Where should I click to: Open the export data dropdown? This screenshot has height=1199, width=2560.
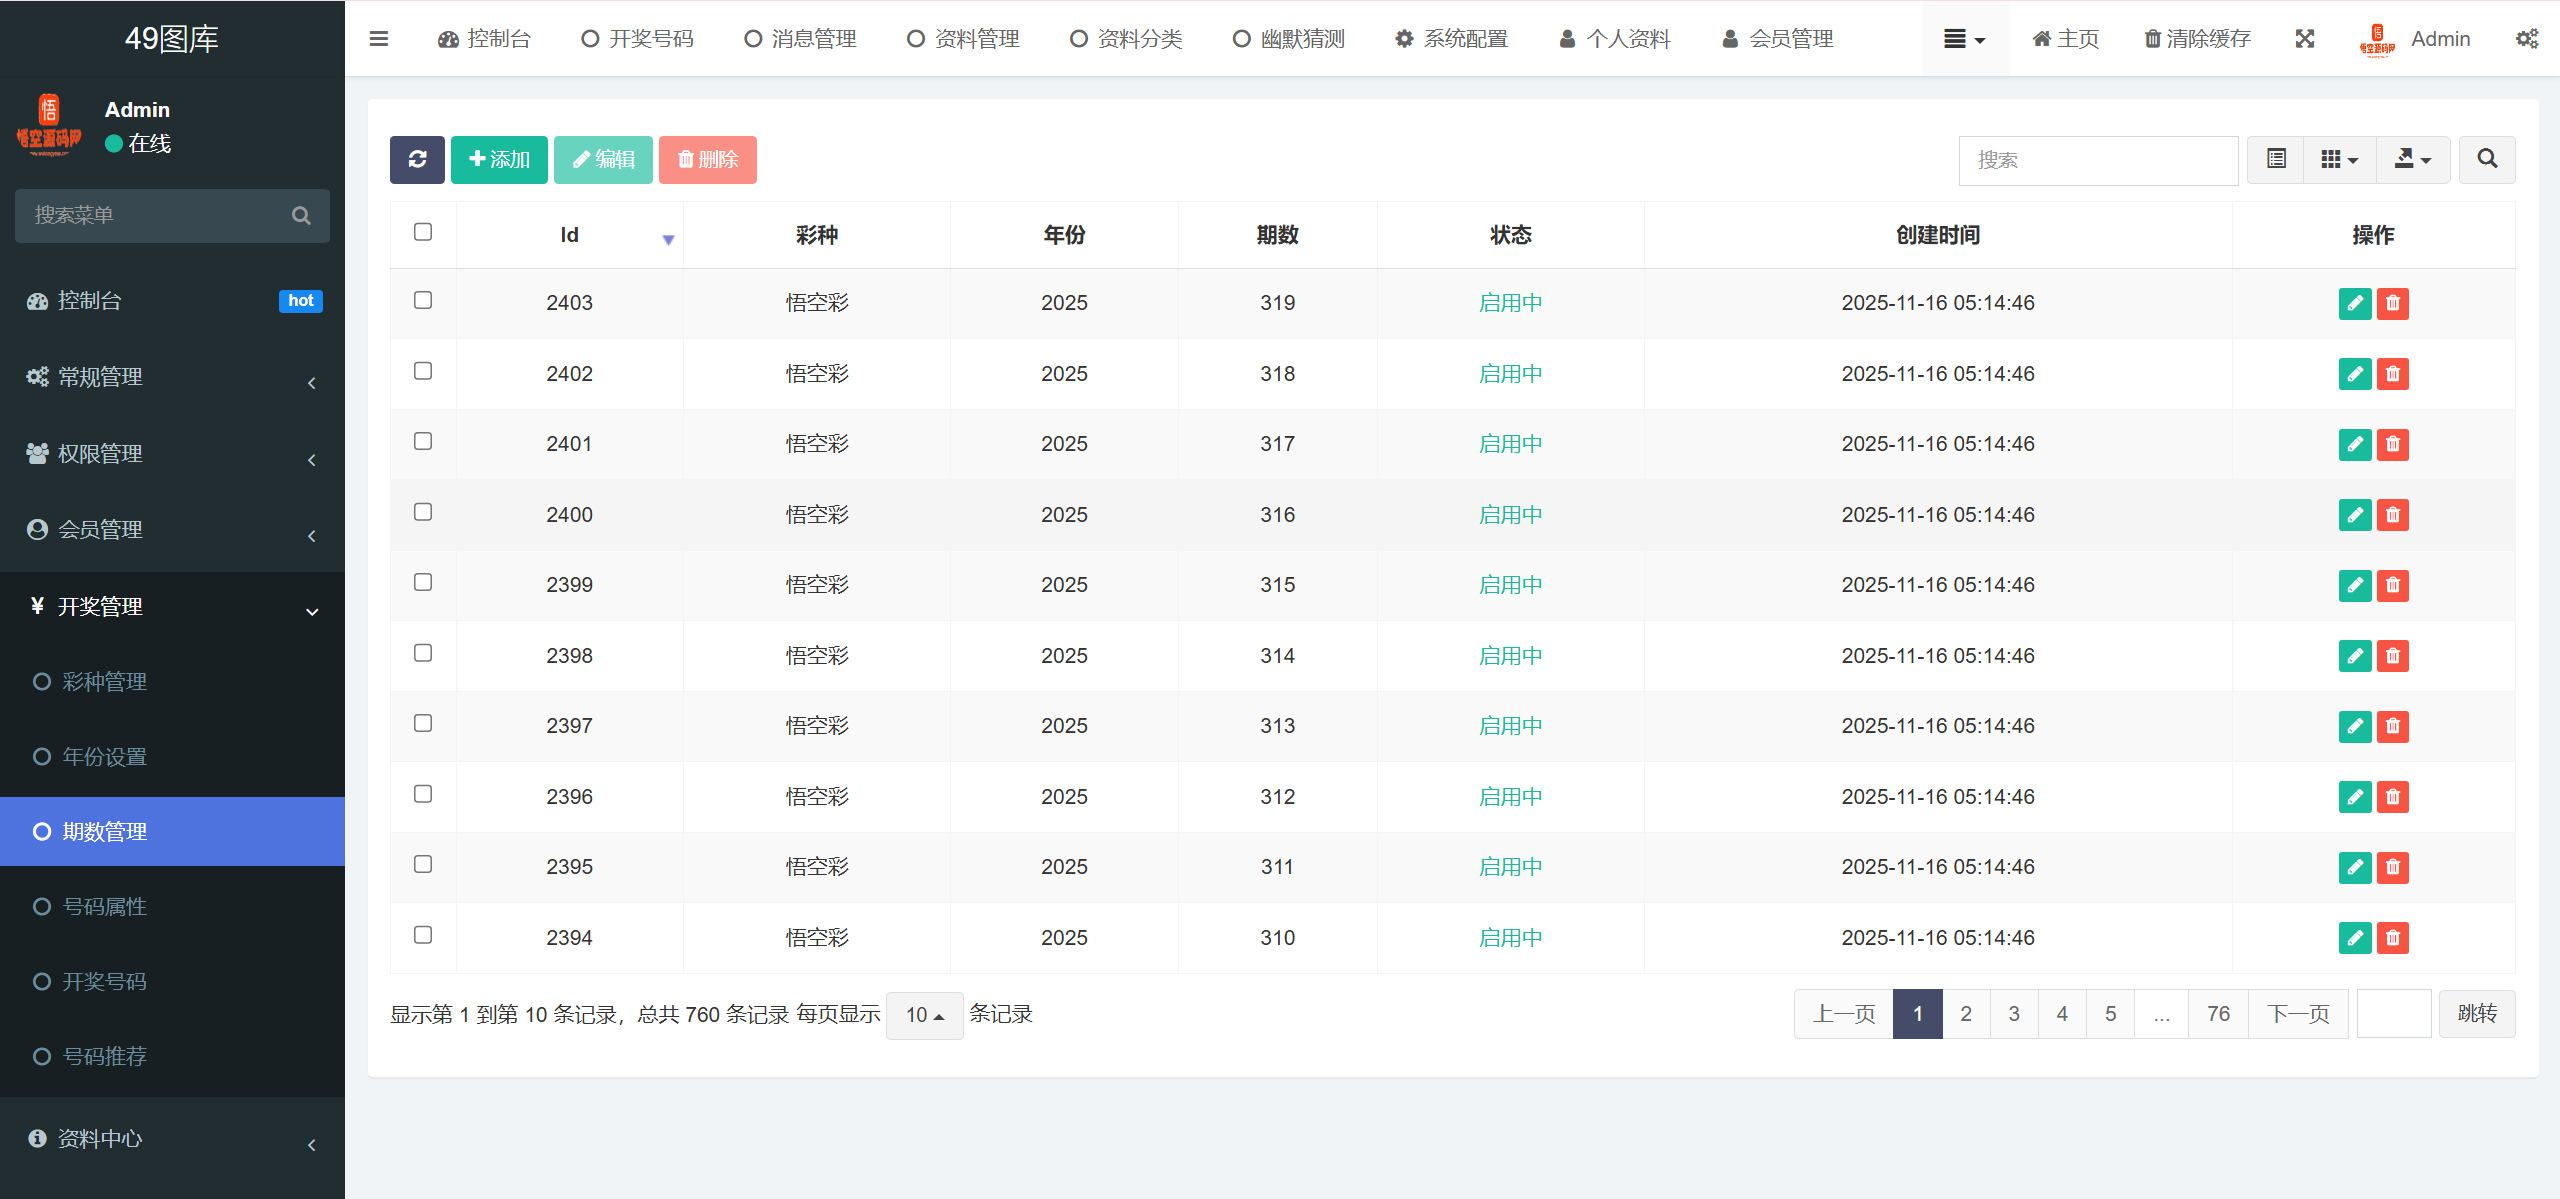2412,160
